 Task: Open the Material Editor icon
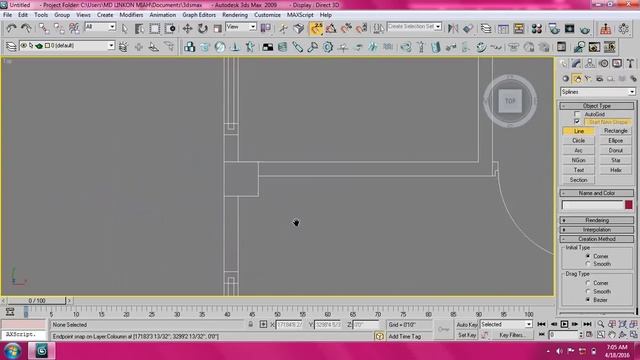(537, 28)
